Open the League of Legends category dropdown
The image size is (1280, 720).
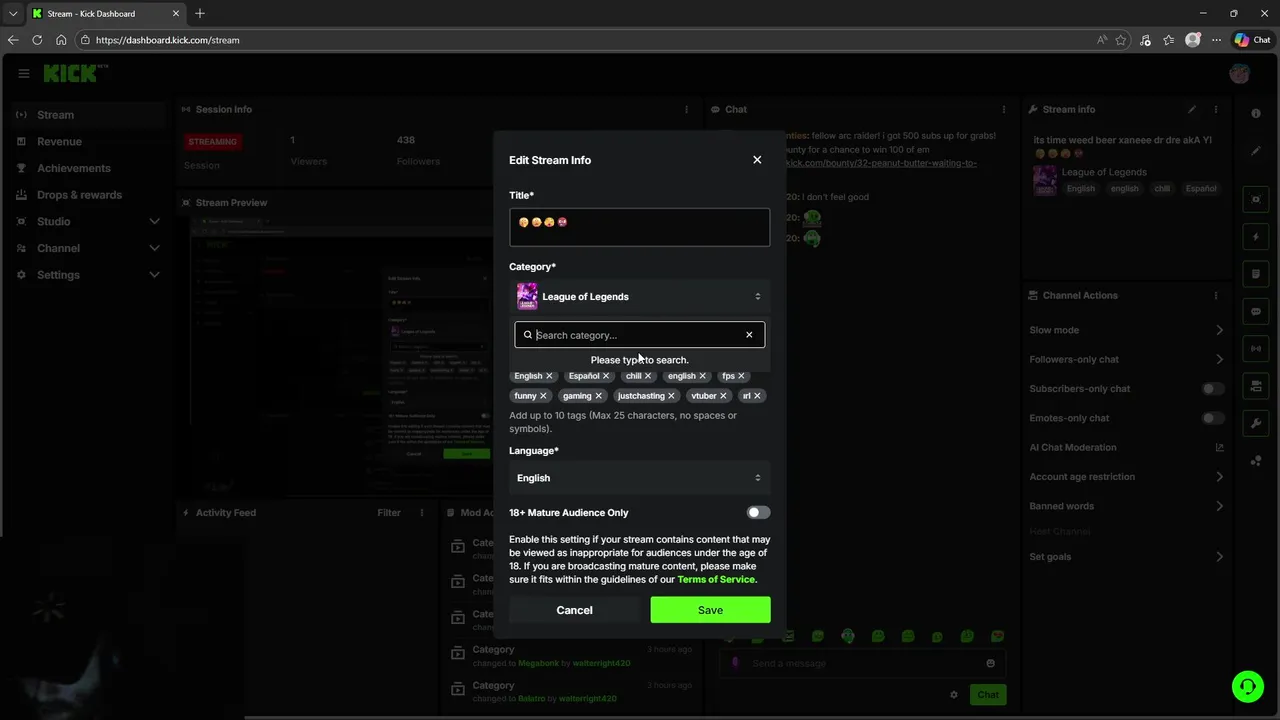pyautogui.click(x=640, y=297)
